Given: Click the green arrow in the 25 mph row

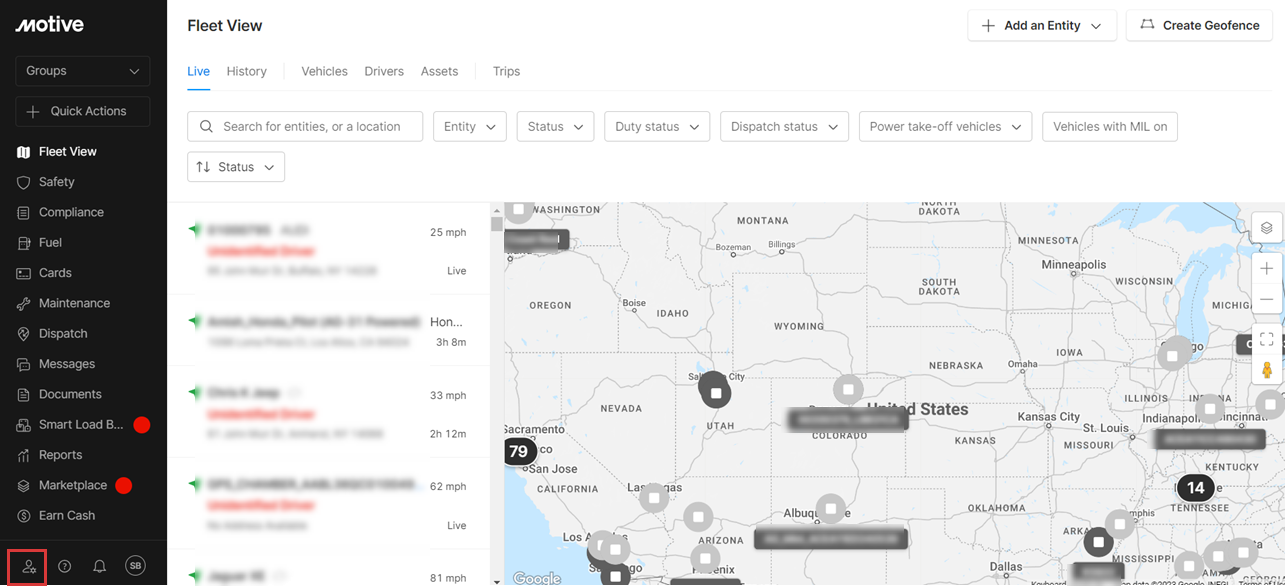Looking at the screenshot, I should pyautogui.click(x=195, y=230).
